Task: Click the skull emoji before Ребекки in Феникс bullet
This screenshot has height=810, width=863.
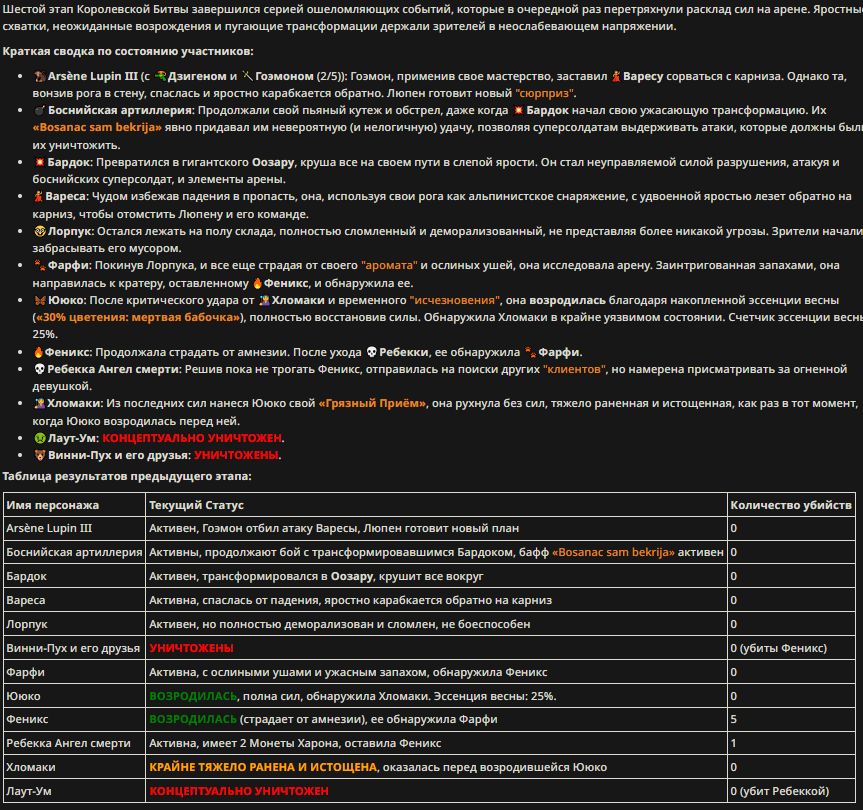Action: tap(372, 352)
